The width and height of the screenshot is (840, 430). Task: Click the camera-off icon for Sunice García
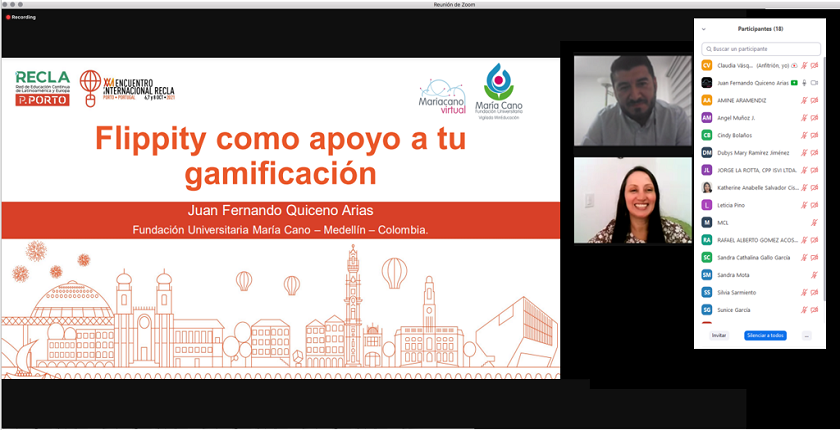pos(814,310)
